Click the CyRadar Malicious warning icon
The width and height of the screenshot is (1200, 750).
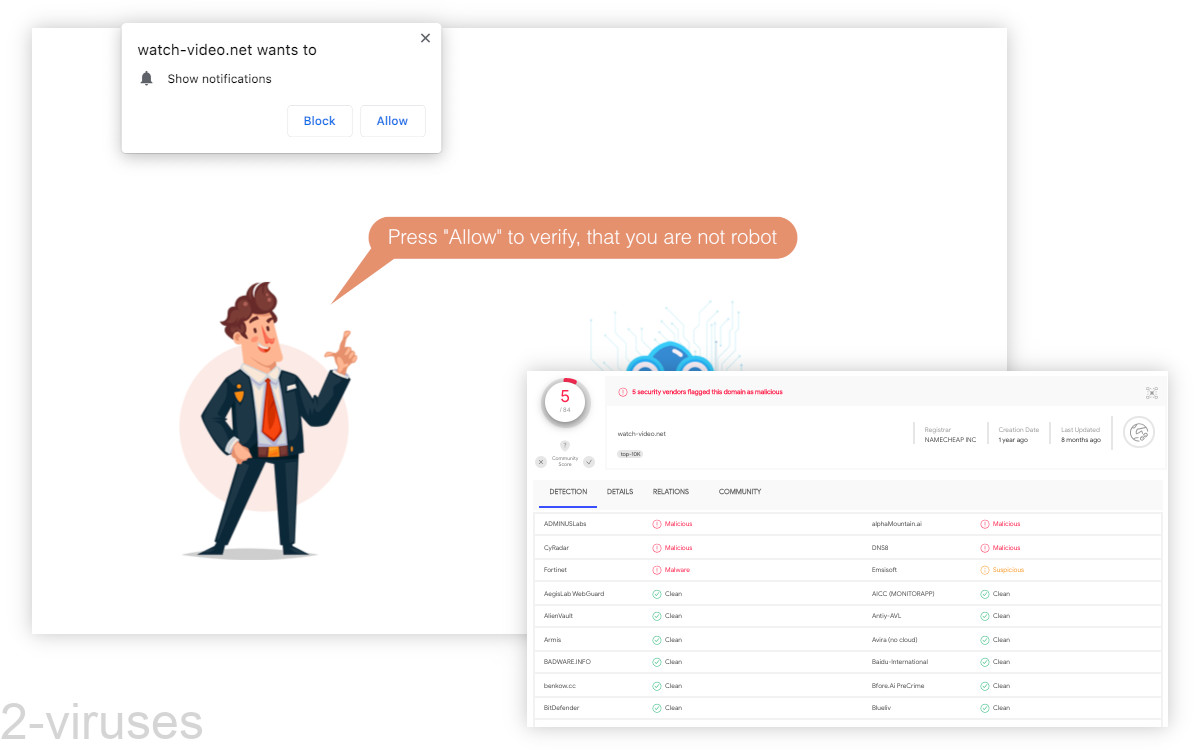point(657,548)
